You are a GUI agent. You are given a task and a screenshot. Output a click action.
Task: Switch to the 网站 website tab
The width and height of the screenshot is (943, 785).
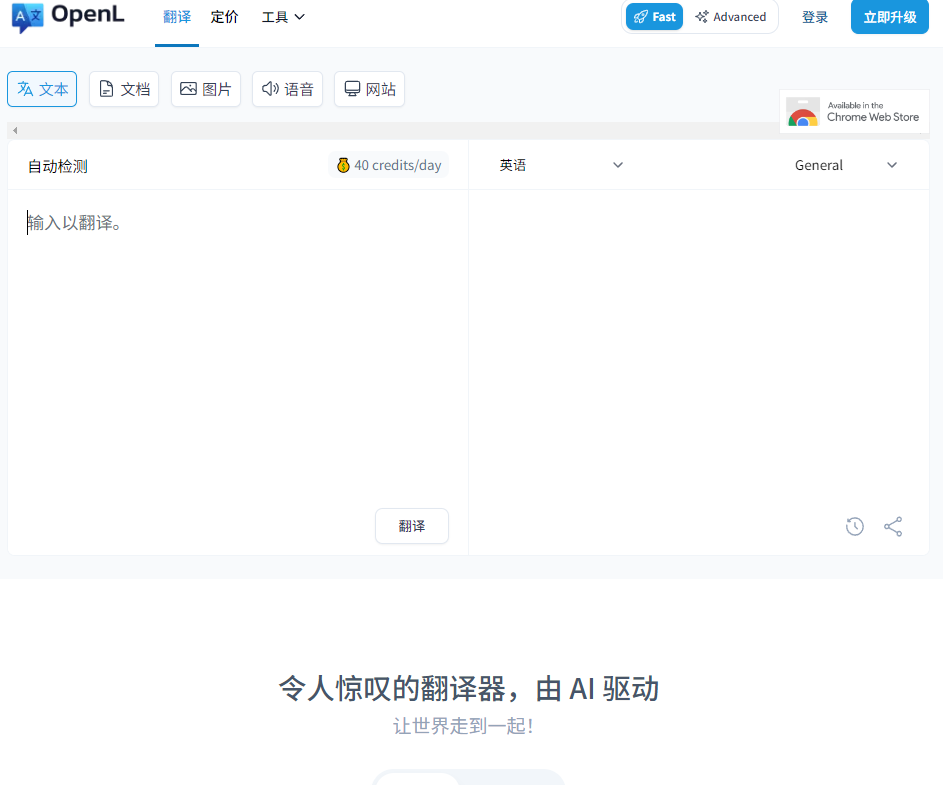[x=369, y=89]
